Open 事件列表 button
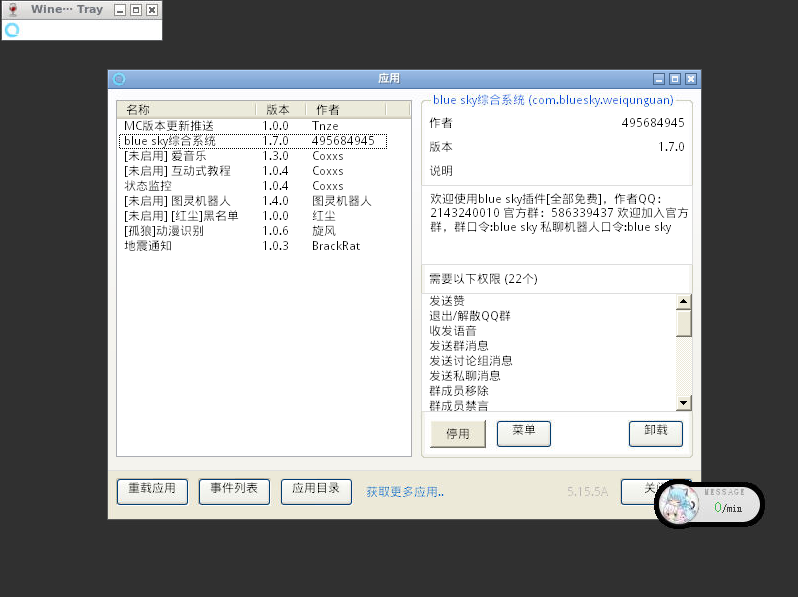The image size is (798, 597). [x=234, y=492]
